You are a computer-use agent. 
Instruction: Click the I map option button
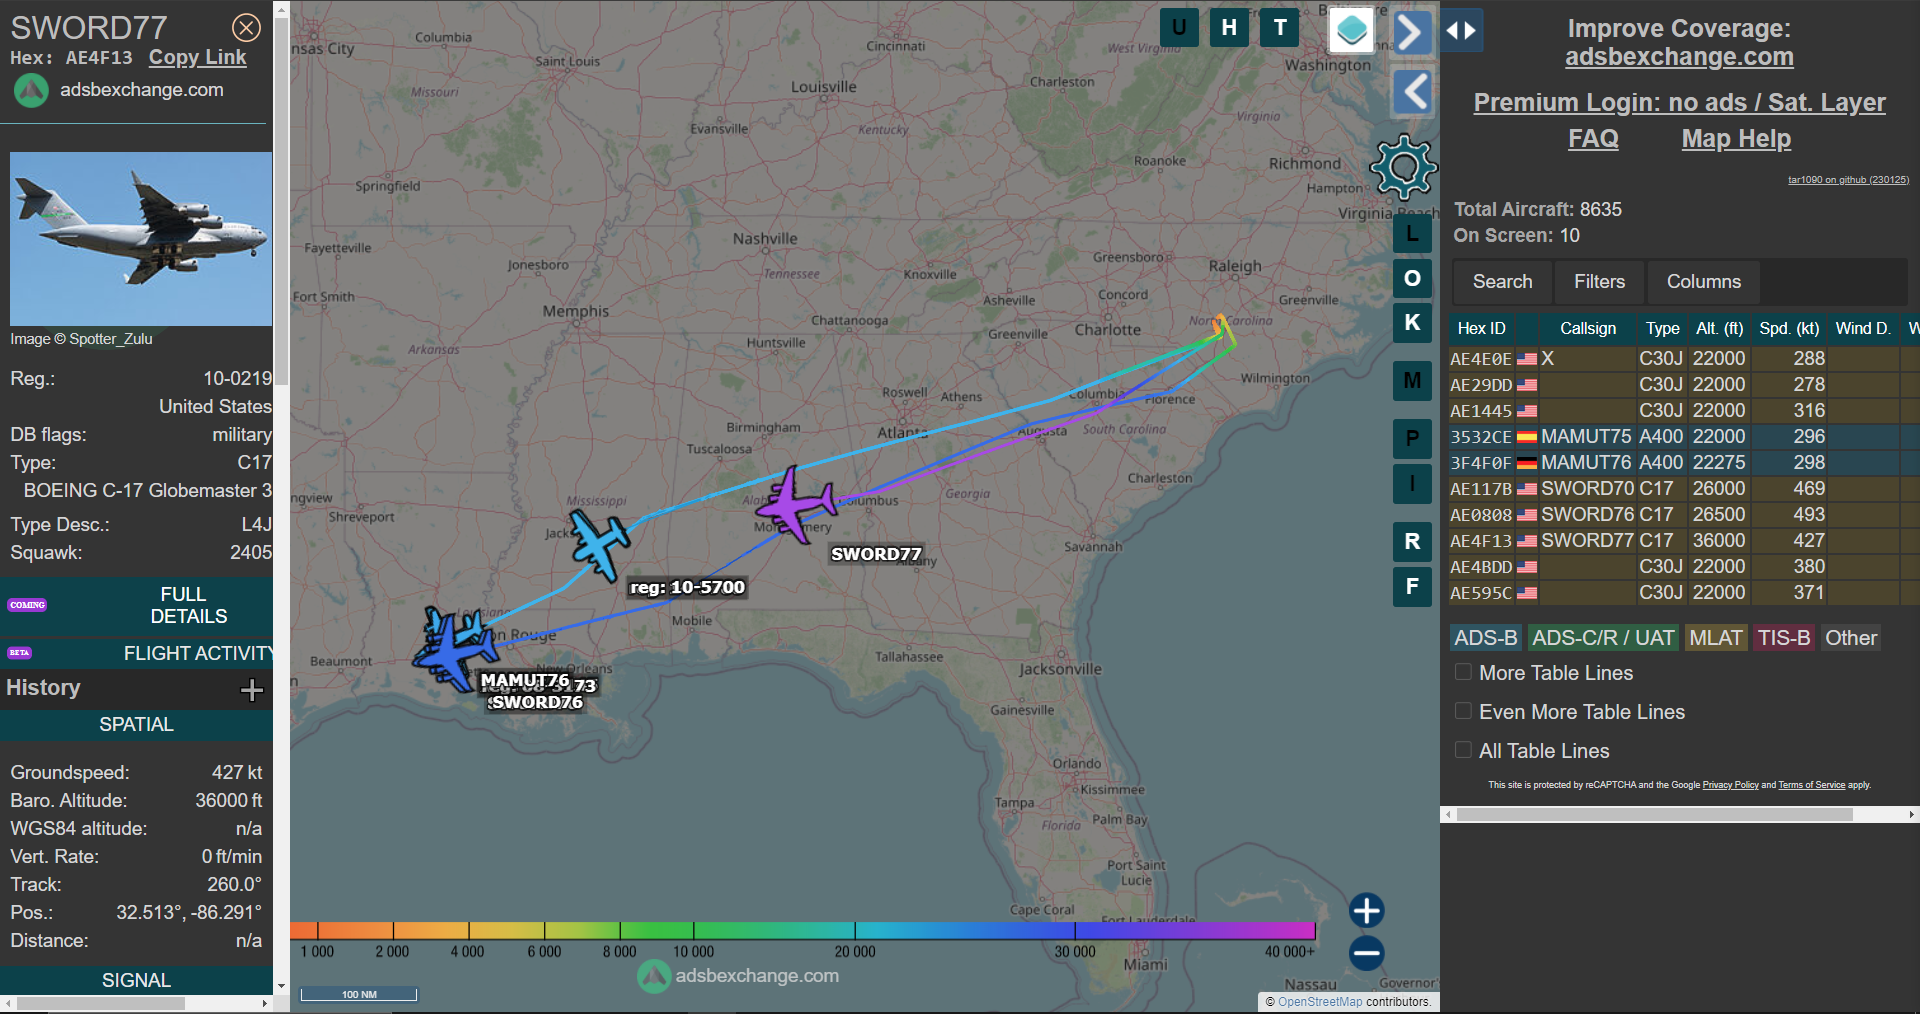[x=1412, y=483]
